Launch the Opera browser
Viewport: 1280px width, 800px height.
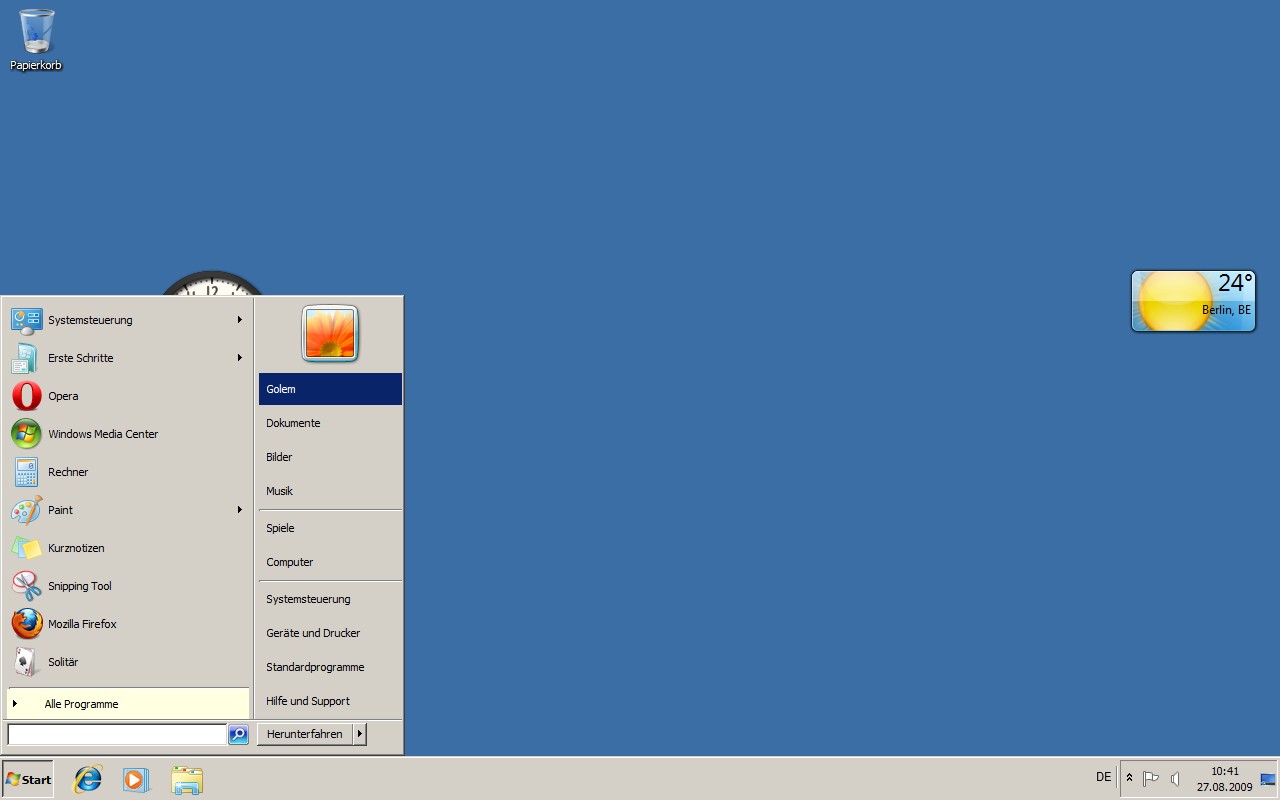point(63,396)
